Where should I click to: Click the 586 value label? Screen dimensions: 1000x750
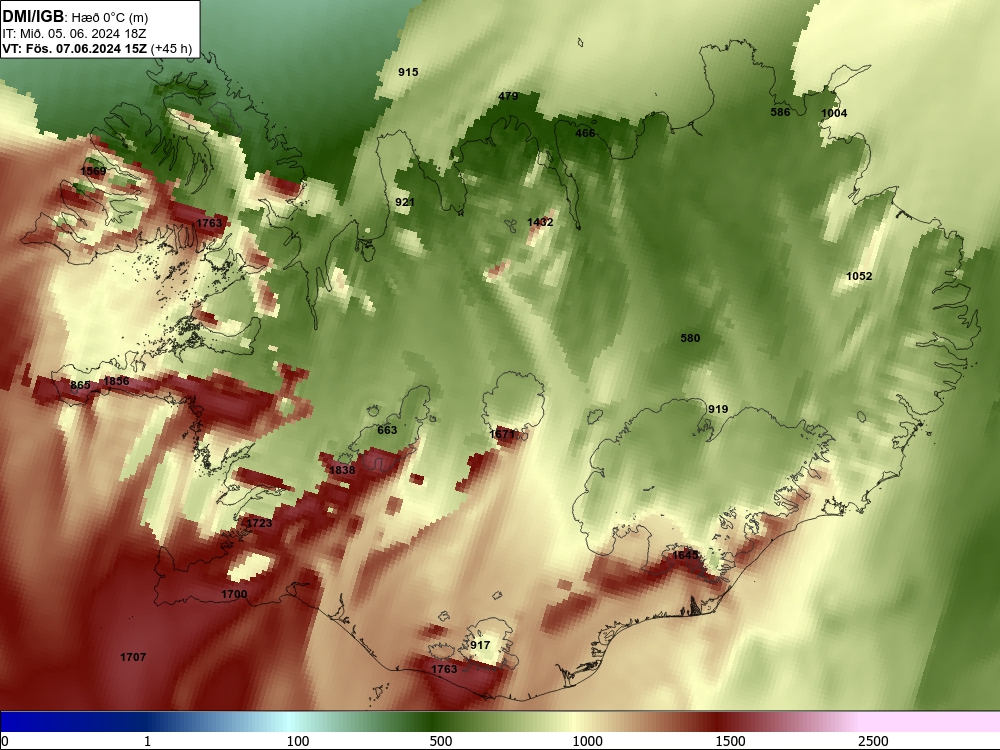pos(780,112)
